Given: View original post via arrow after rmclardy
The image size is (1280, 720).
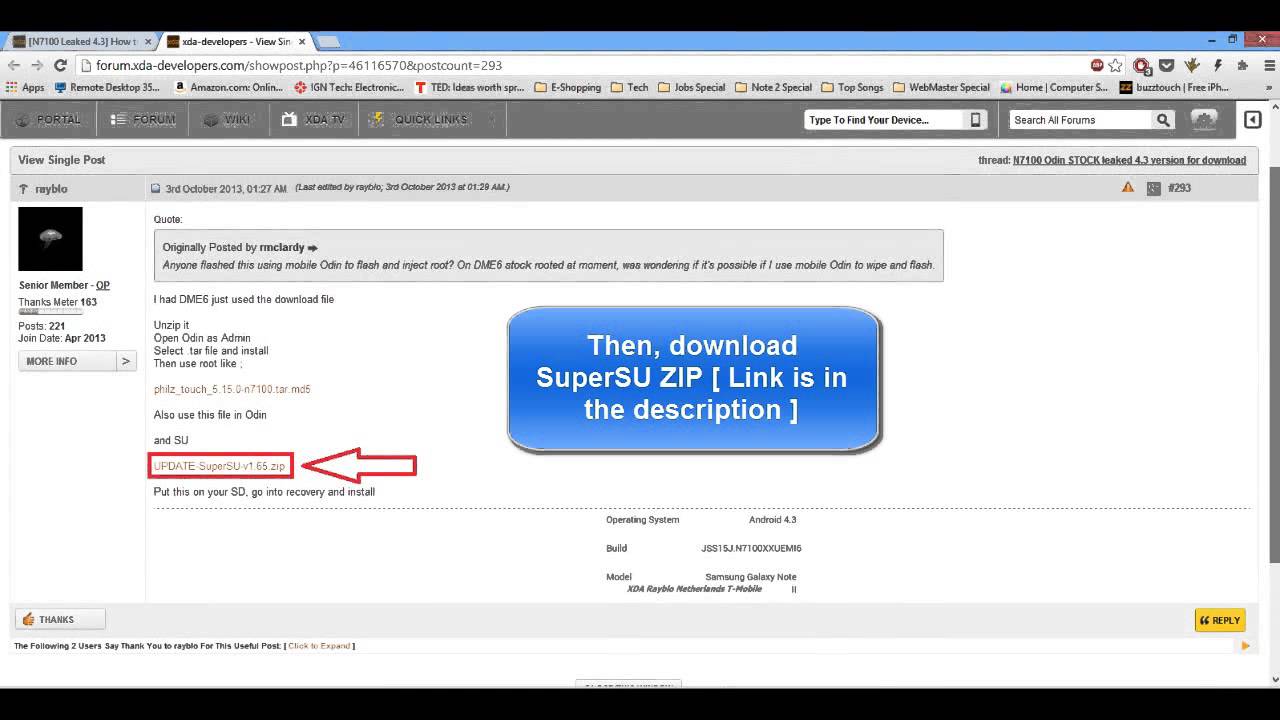Looking at the screenshot, I should [312, 247].
